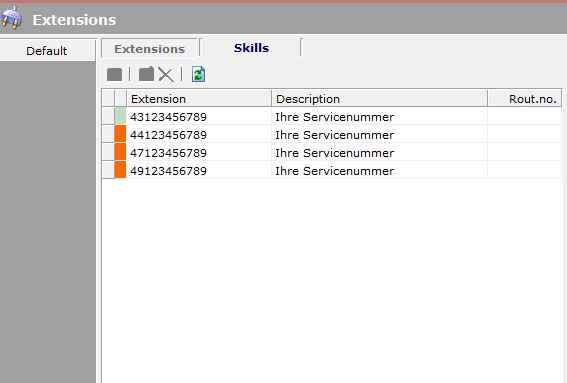This screenshot has width=567, height=383.
Task: Sort by the Description column header
Action: coord(379,99)
